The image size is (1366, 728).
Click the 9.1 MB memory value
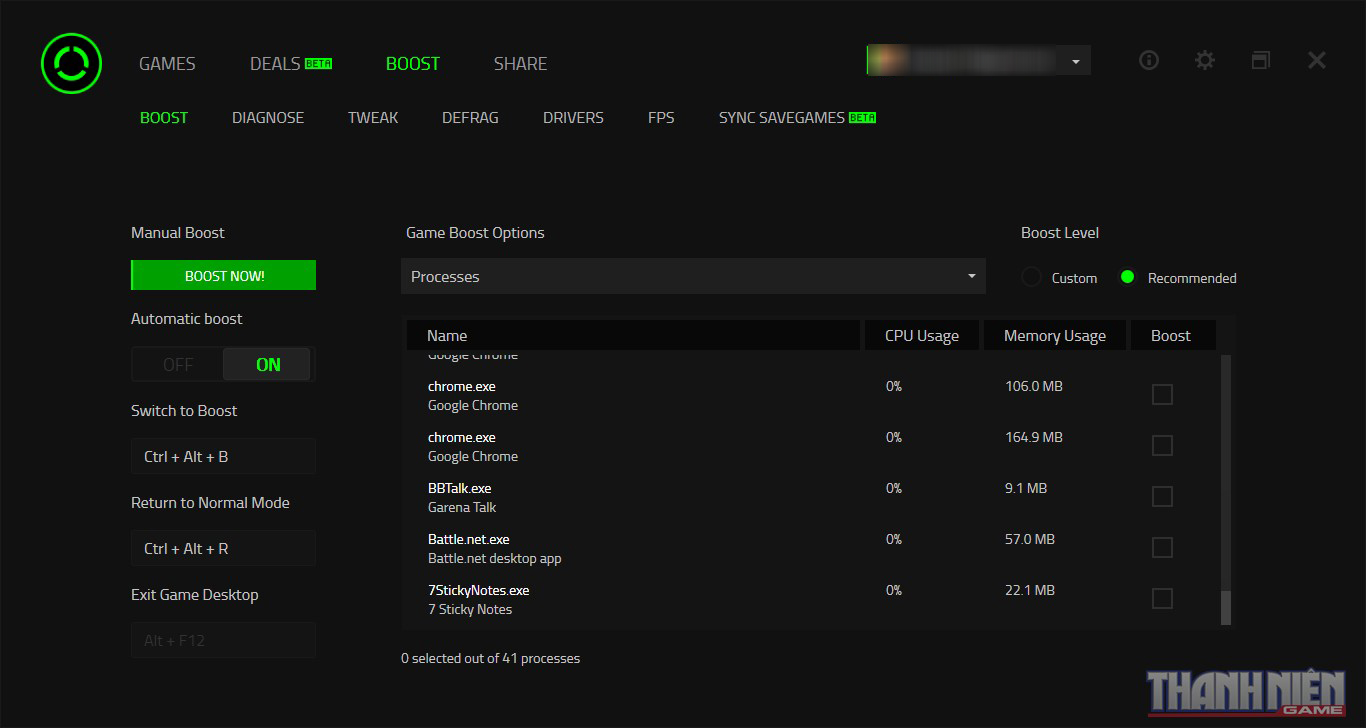1026,488
